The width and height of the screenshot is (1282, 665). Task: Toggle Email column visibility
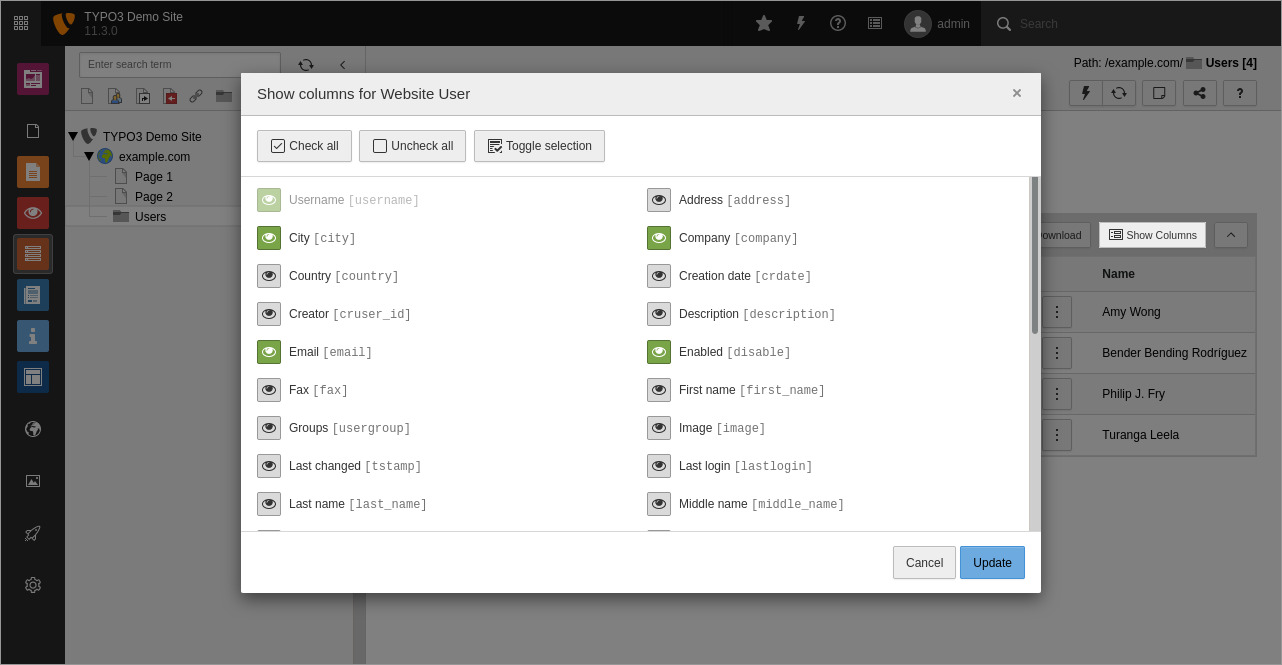tap(269, 351)
